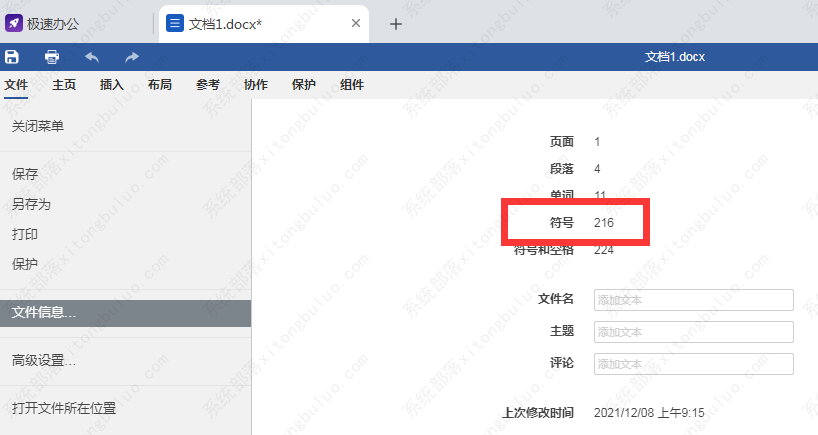Image resolution: width=818 pixels, height=435 pixels.
Task: Click the 评论 text input field
Action: click(693, 364)
